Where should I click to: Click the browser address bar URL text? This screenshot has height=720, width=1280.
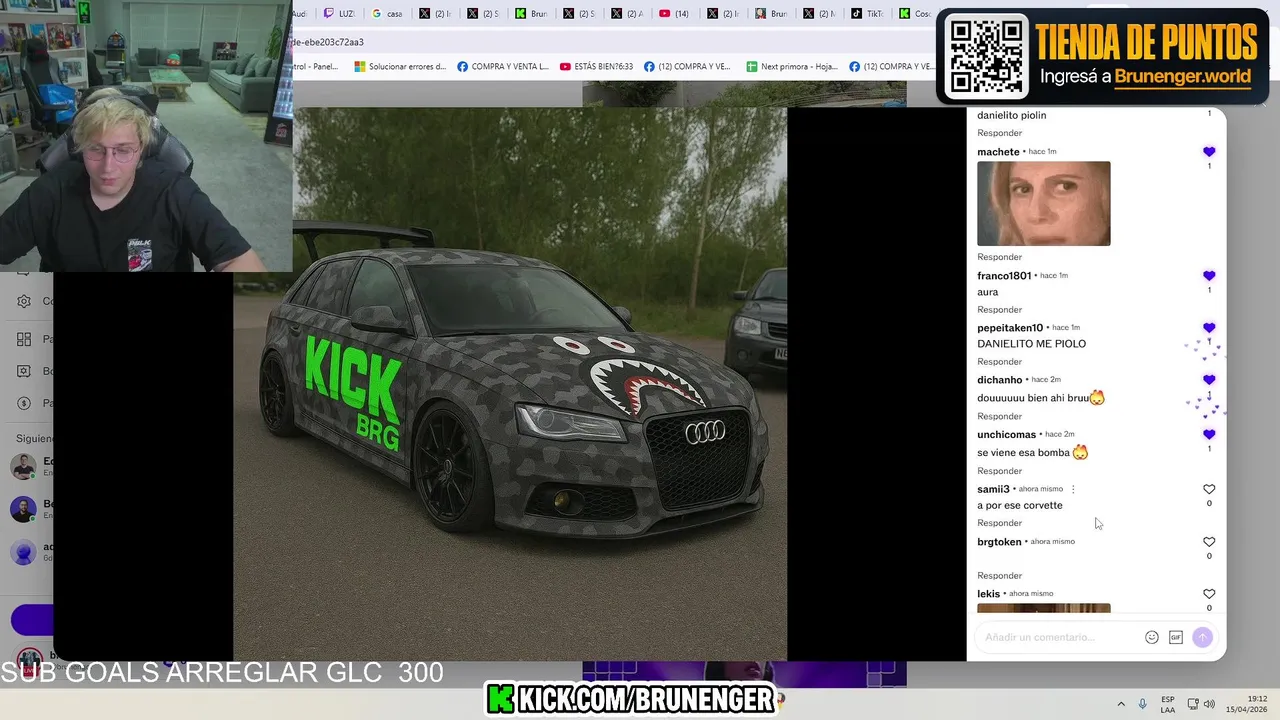pos(328,42)
